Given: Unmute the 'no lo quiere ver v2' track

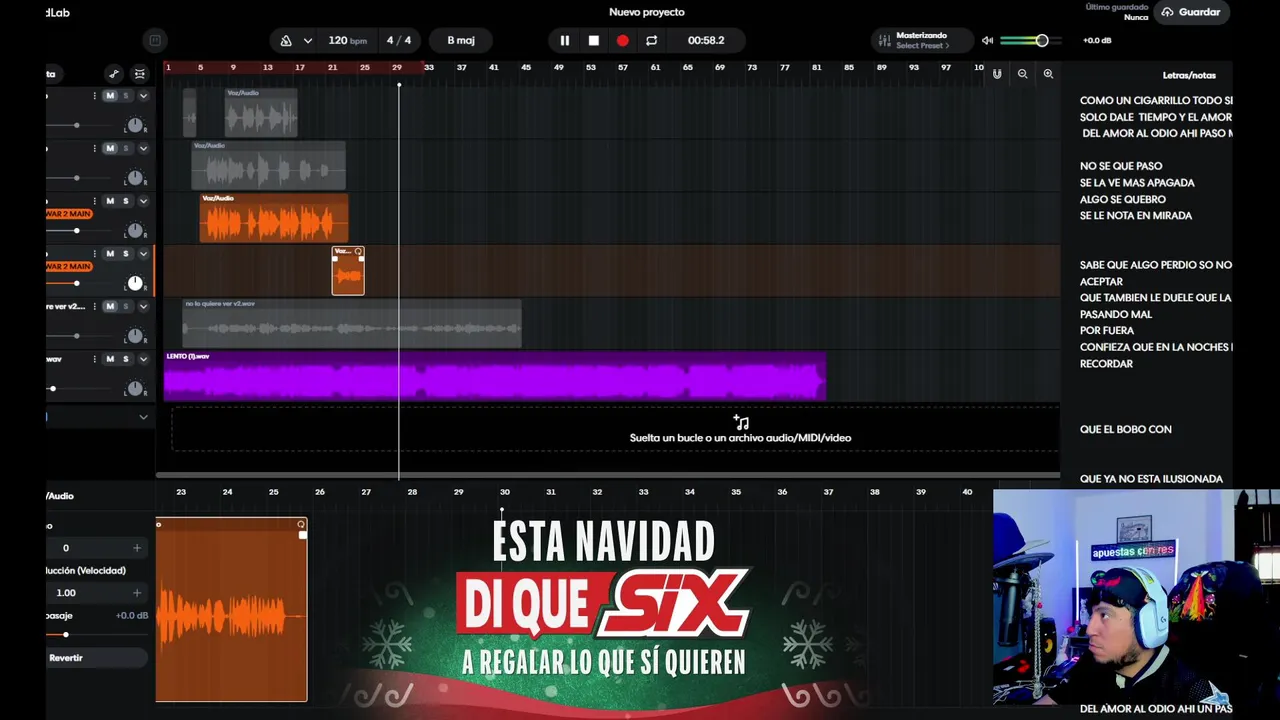Looking at the screenshot, I should [110, 306].
